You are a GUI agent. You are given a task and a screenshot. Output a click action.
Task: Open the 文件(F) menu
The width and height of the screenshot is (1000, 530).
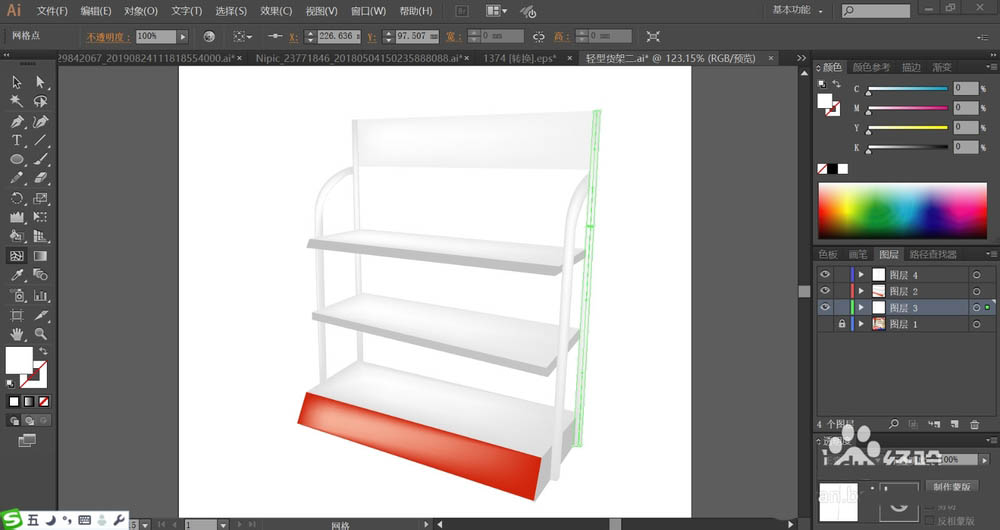52,11
